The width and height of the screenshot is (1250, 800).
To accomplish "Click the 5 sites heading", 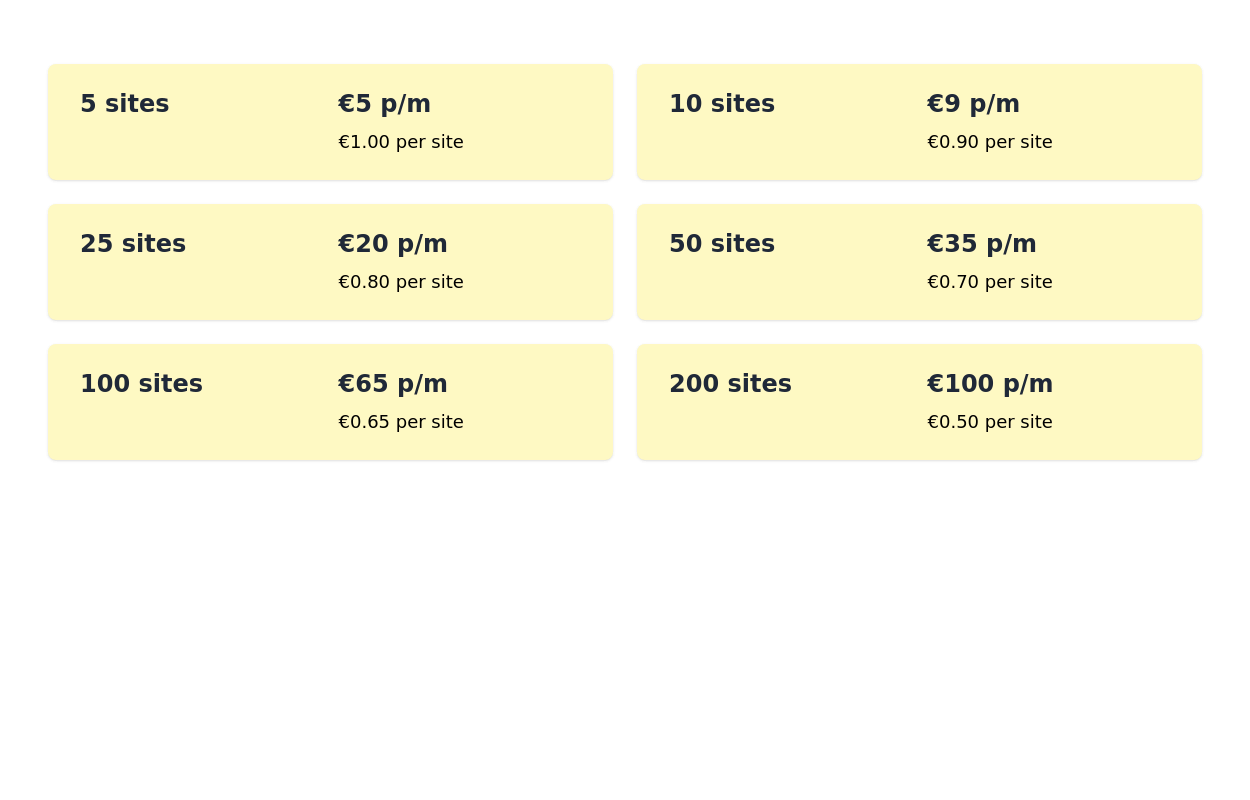I will (124, 103).
